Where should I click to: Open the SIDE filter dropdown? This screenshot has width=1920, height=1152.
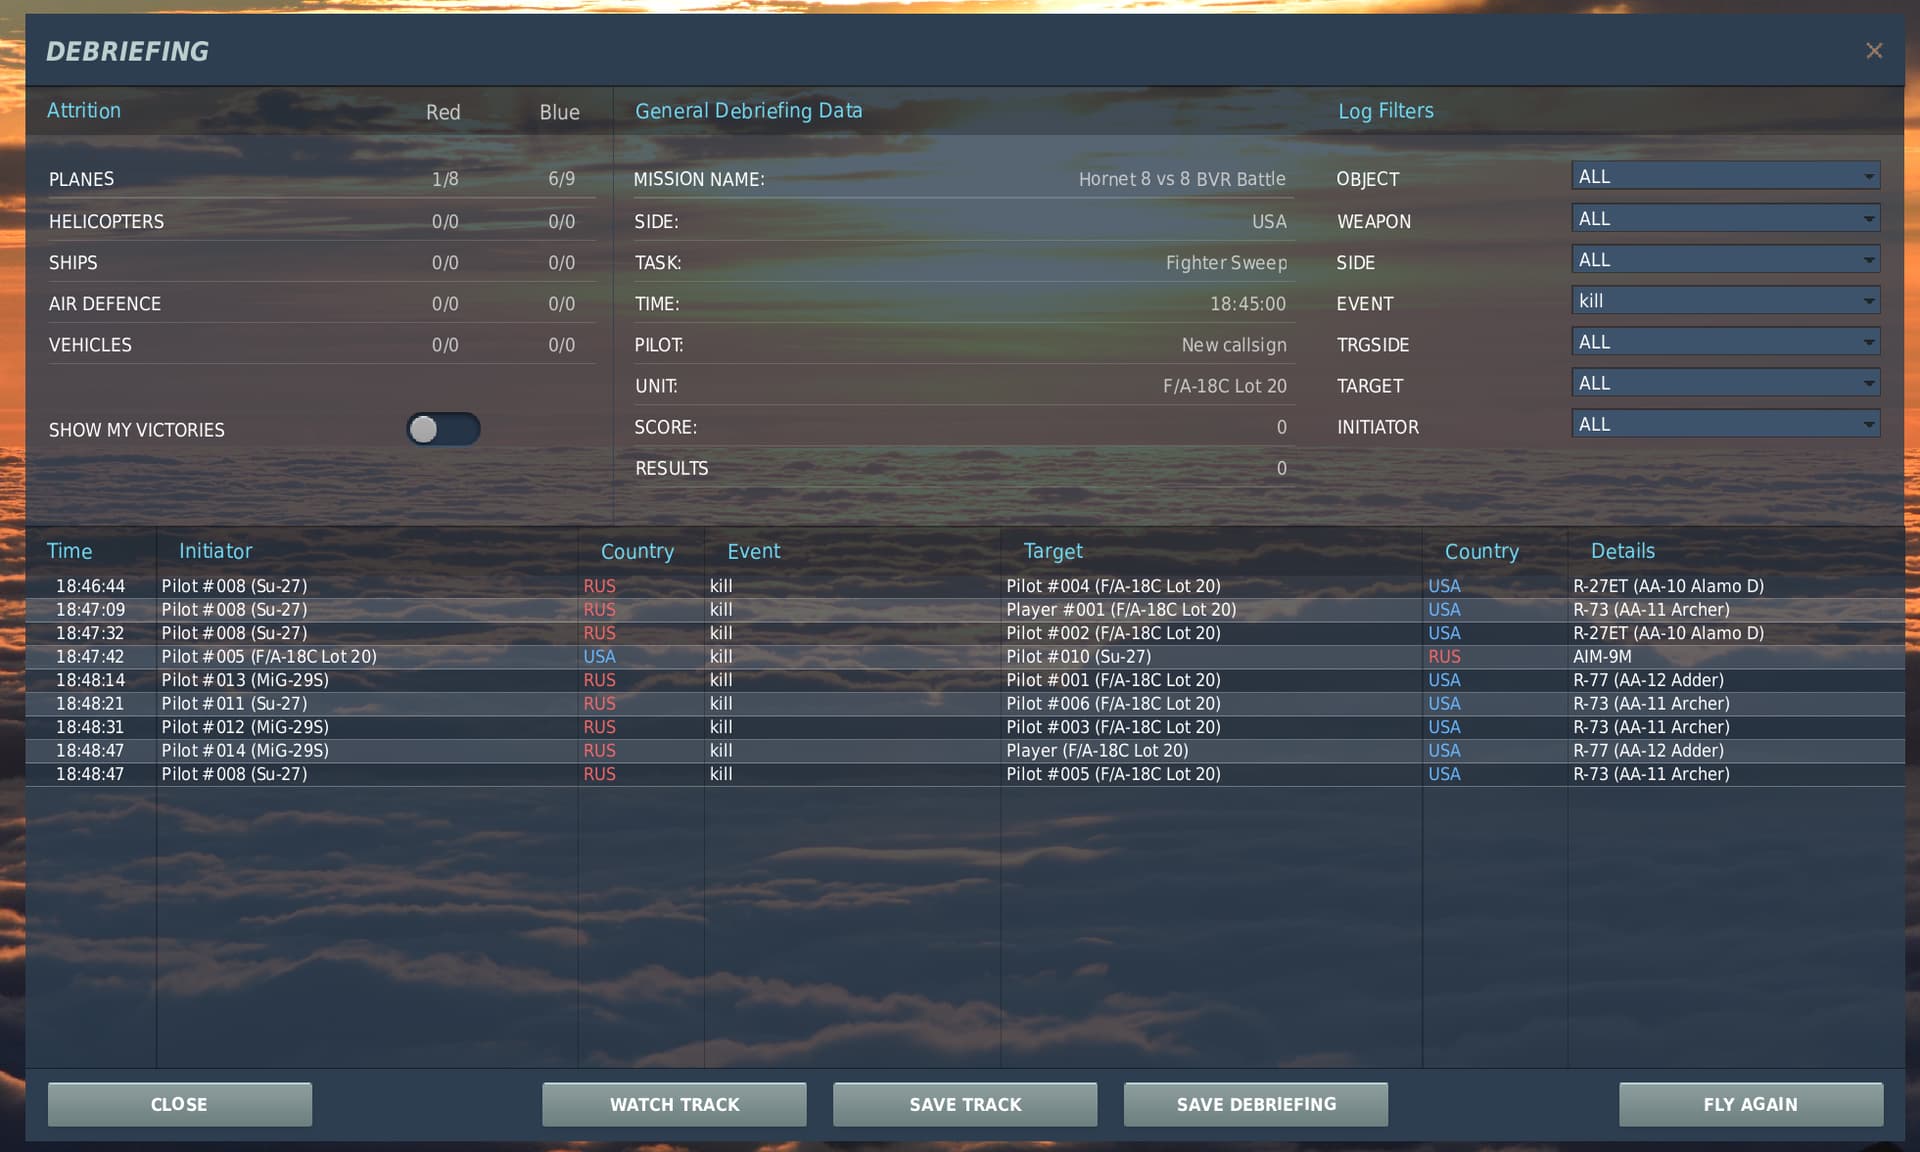pos(1725,260)
